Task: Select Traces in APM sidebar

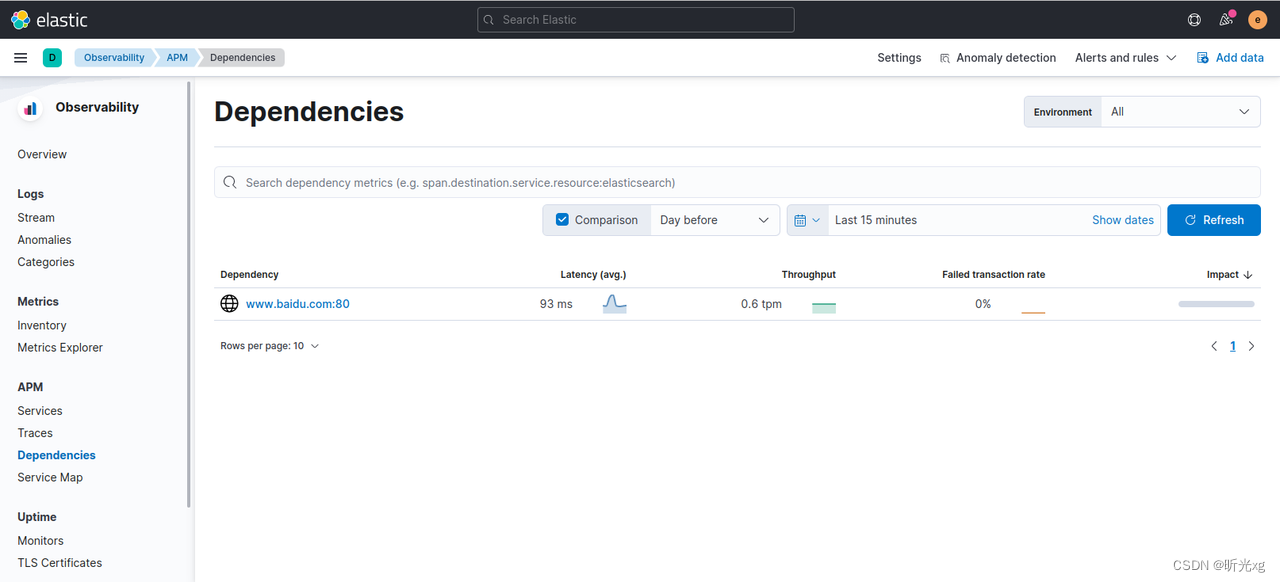Action: [x=35, y=433]
